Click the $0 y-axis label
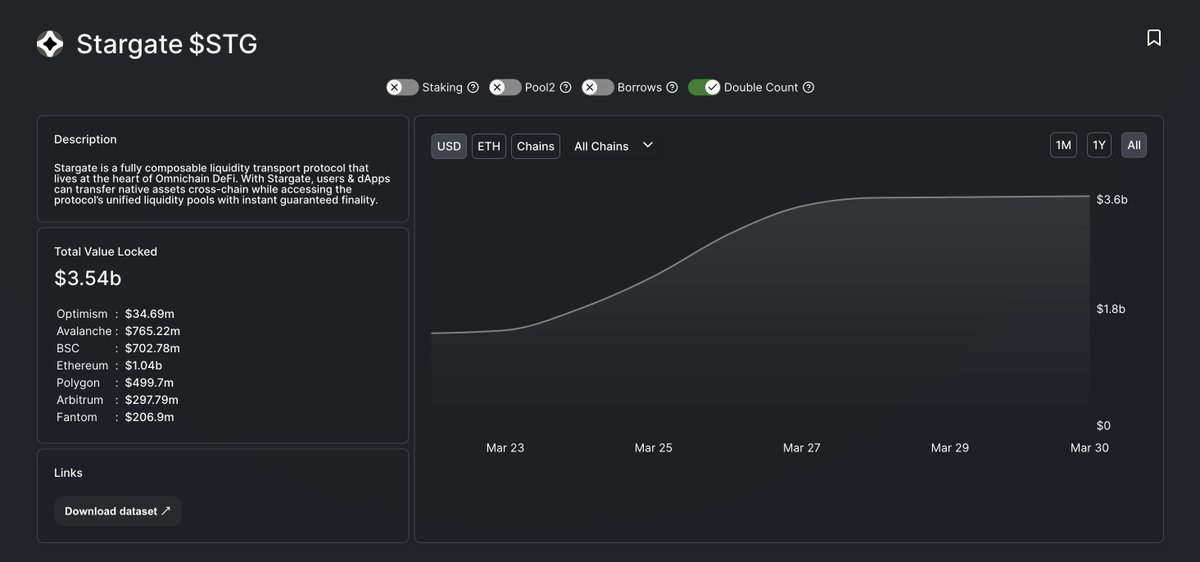 (1104, 426)
